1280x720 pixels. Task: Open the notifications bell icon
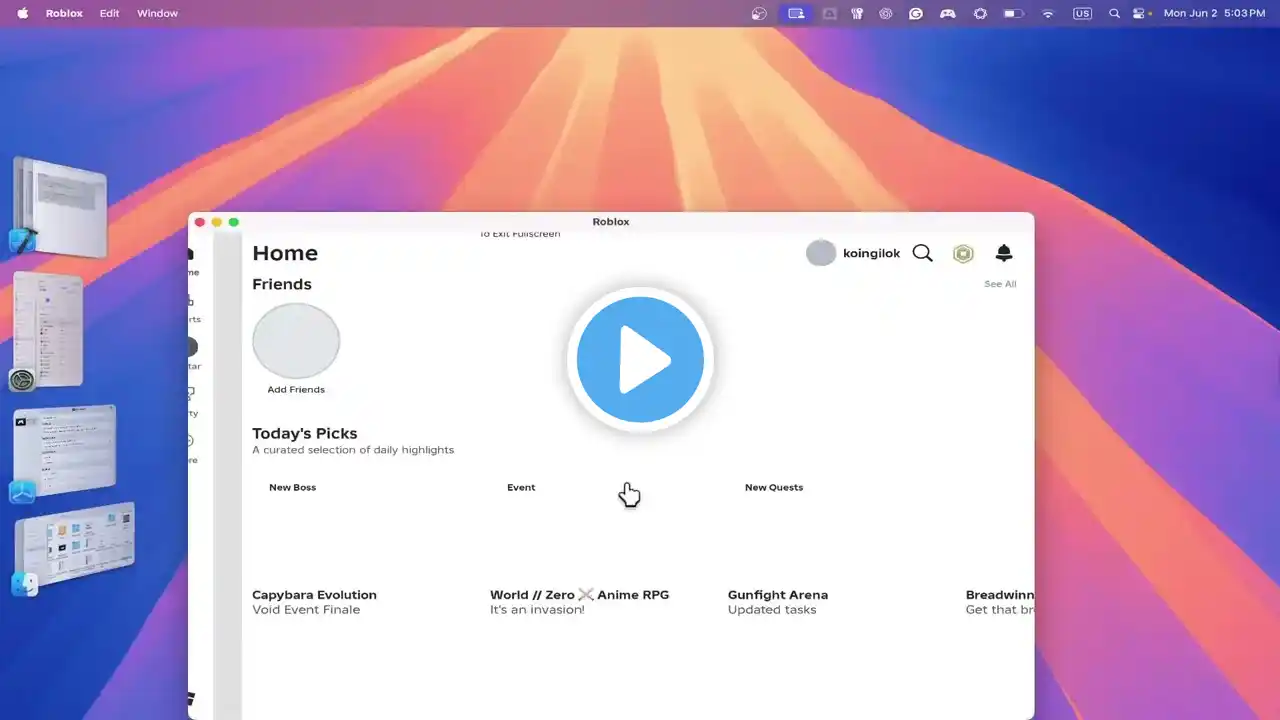click(1004, 253)
